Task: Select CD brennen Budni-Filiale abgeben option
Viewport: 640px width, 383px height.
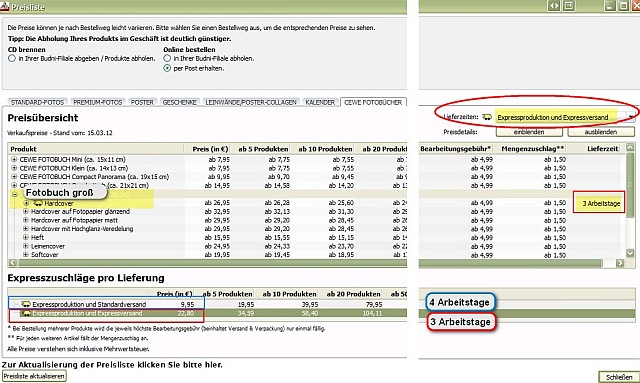Action: [12, 58]
